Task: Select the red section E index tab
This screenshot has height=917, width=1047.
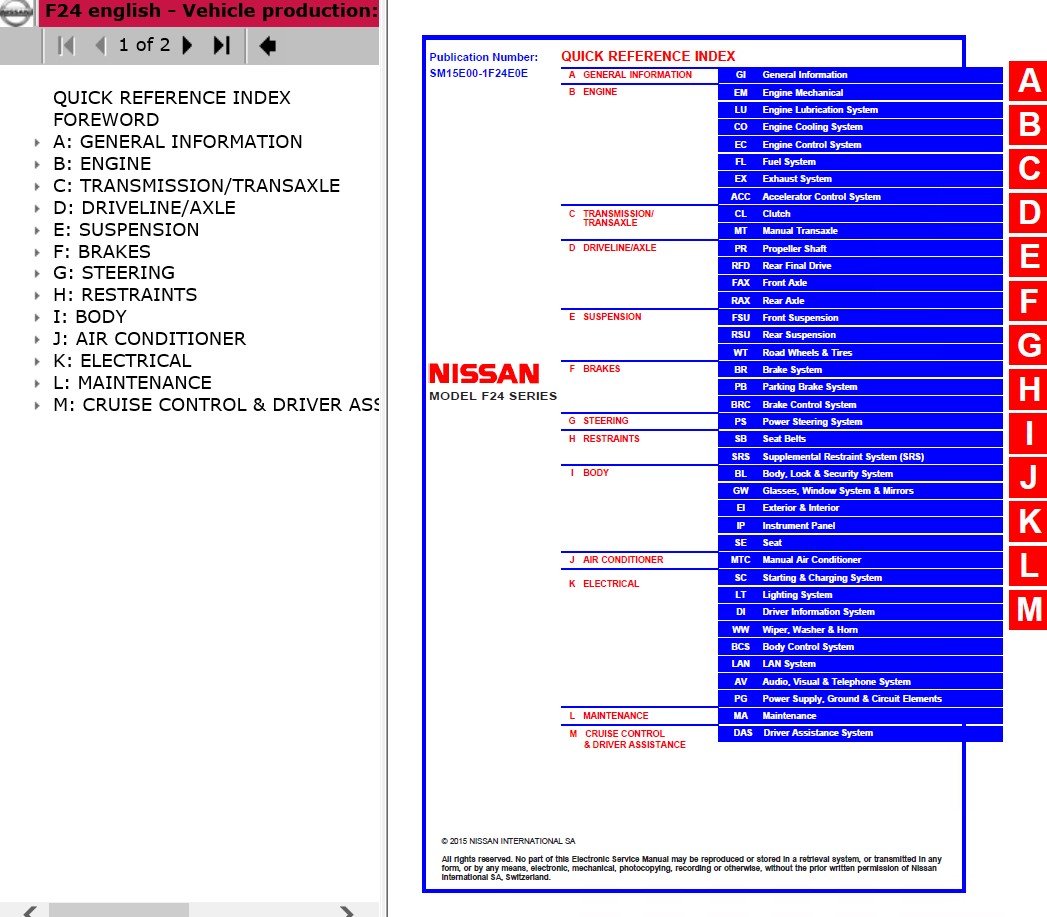Action: 1028,257
